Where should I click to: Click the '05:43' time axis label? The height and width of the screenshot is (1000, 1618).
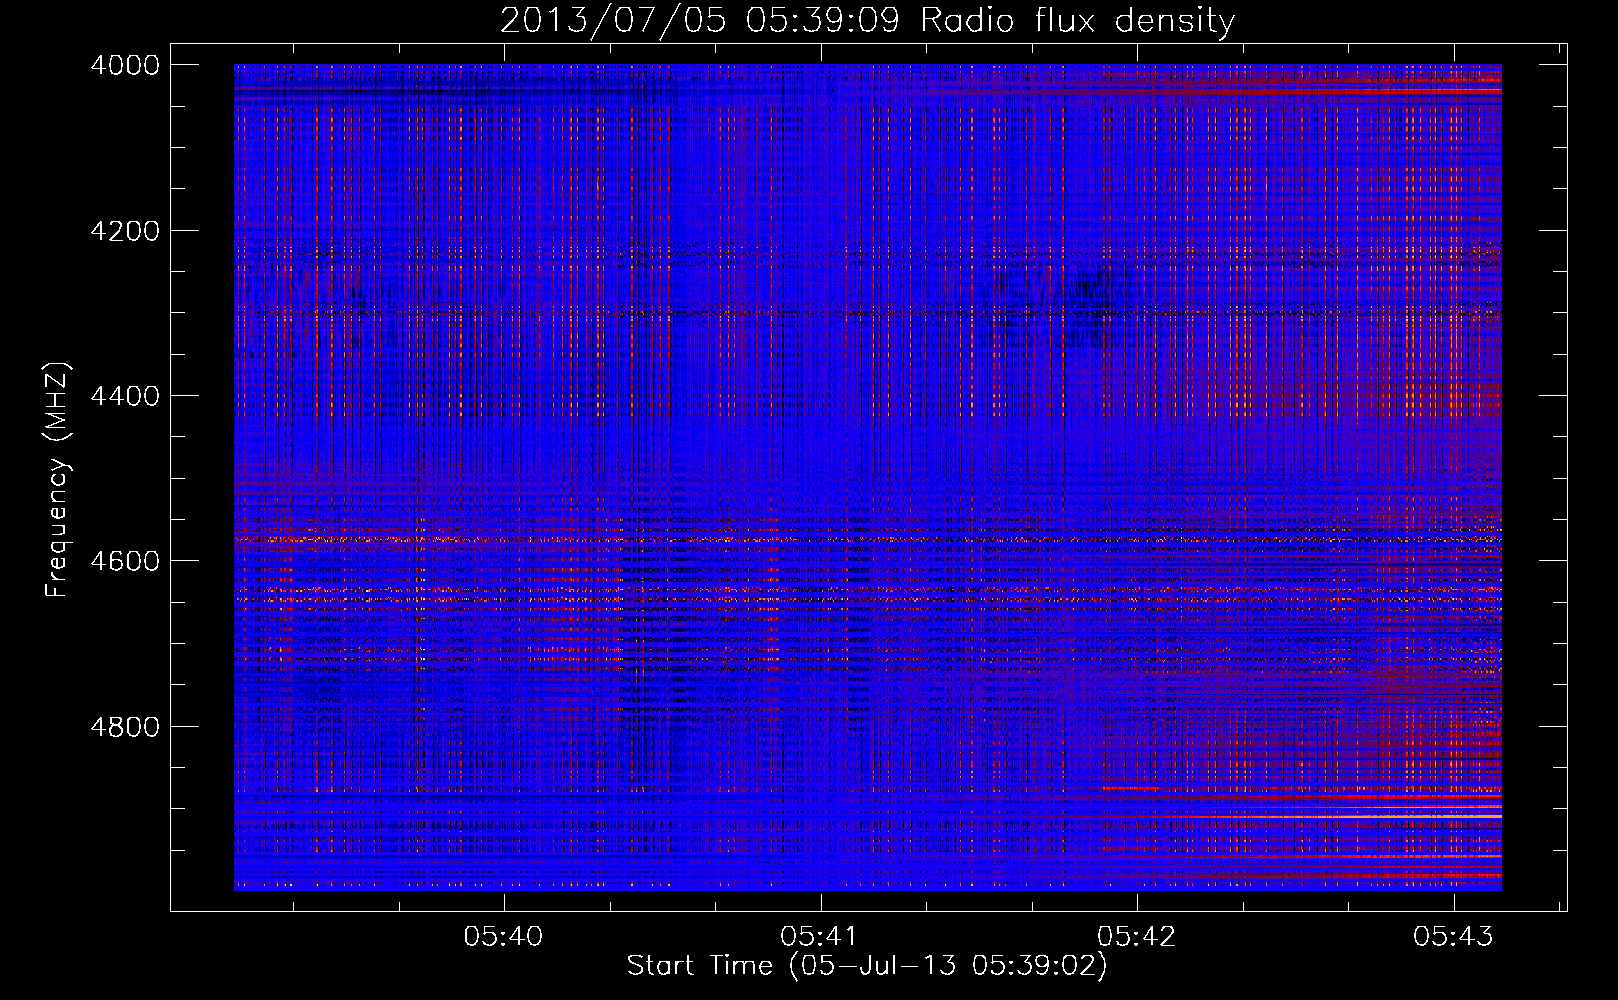[1453, 936]
